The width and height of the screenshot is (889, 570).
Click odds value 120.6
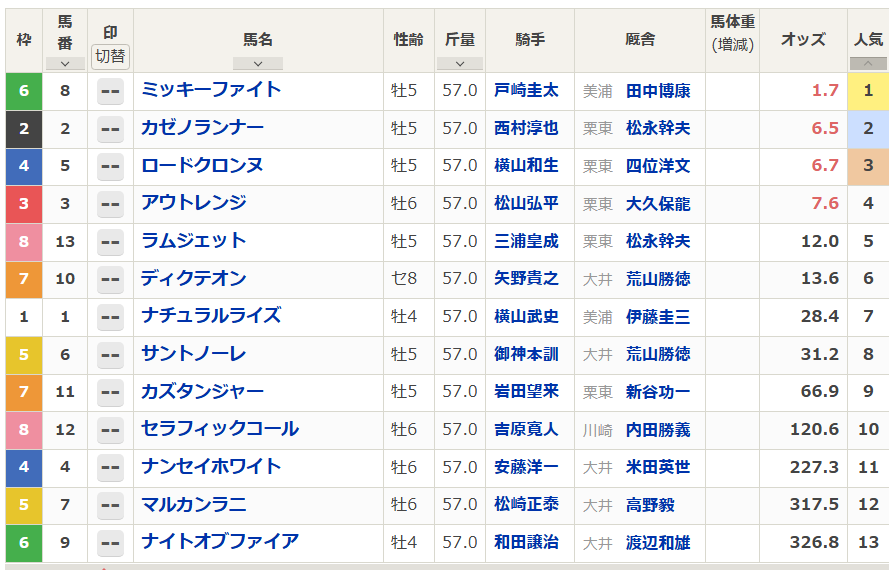[x=814, y=429]
